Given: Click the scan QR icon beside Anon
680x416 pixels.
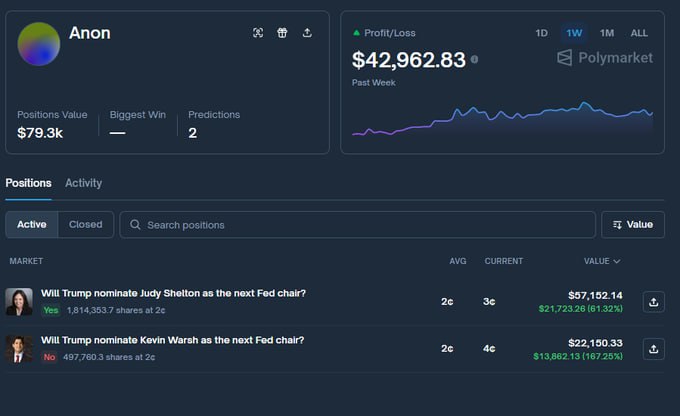Looking at the screenshot, I should tap(258, 33).
